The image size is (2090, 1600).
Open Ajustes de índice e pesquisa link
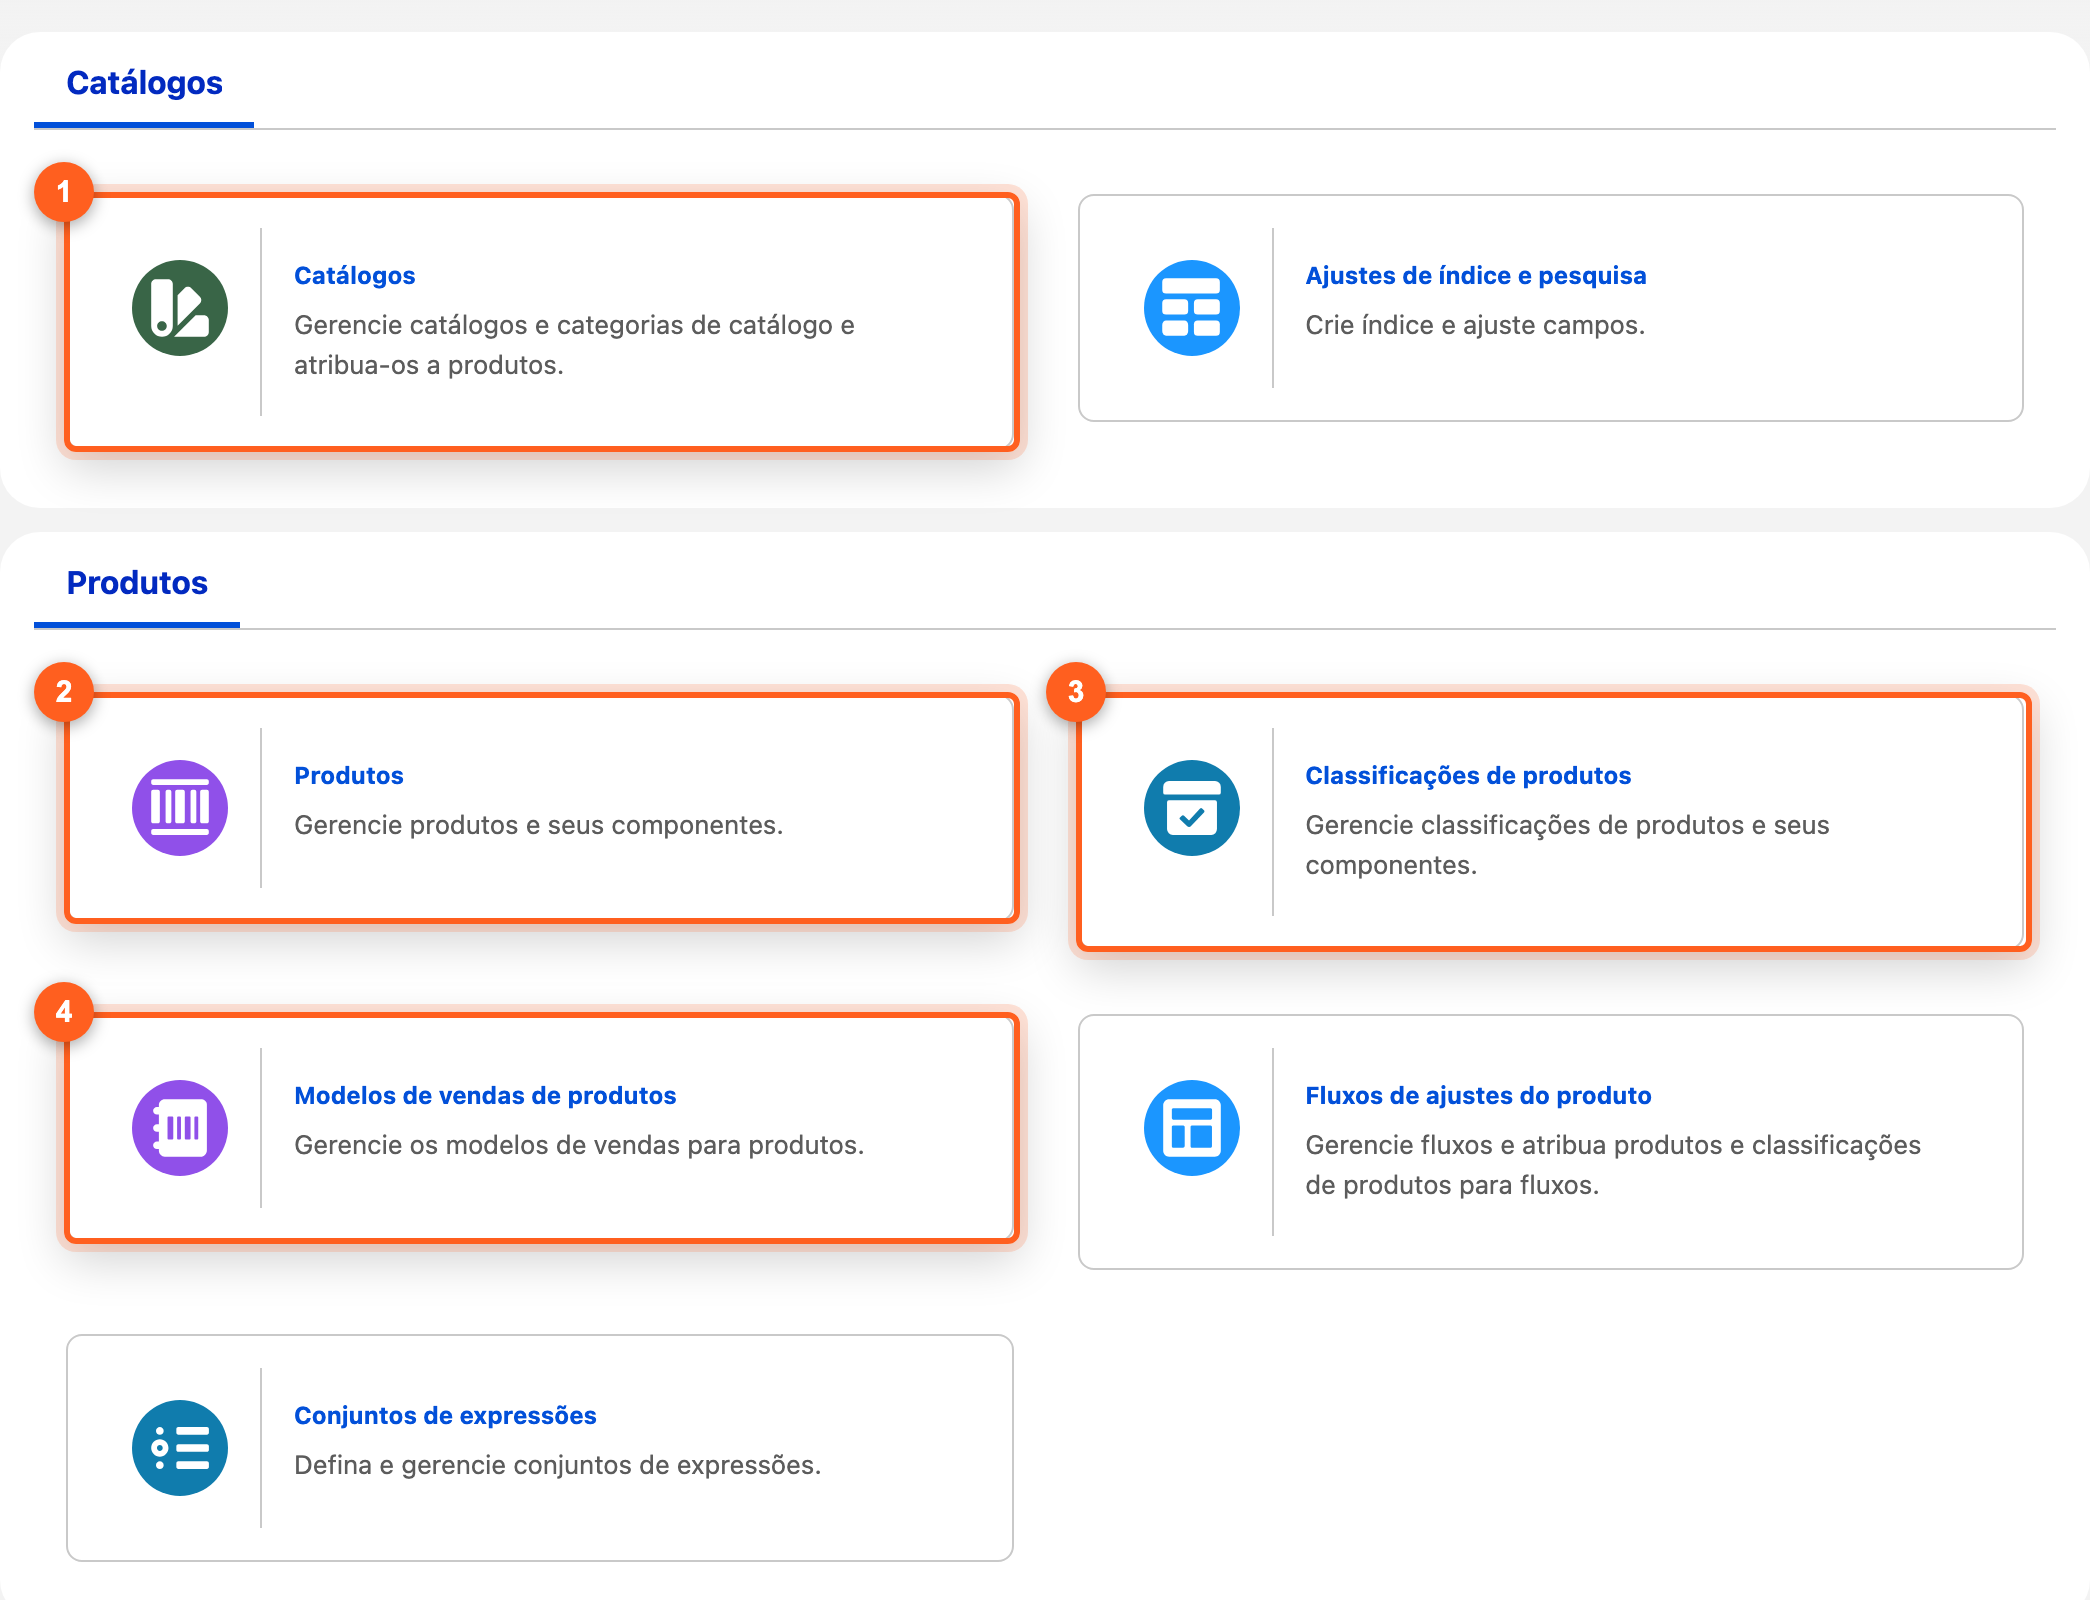[1475, 275]
